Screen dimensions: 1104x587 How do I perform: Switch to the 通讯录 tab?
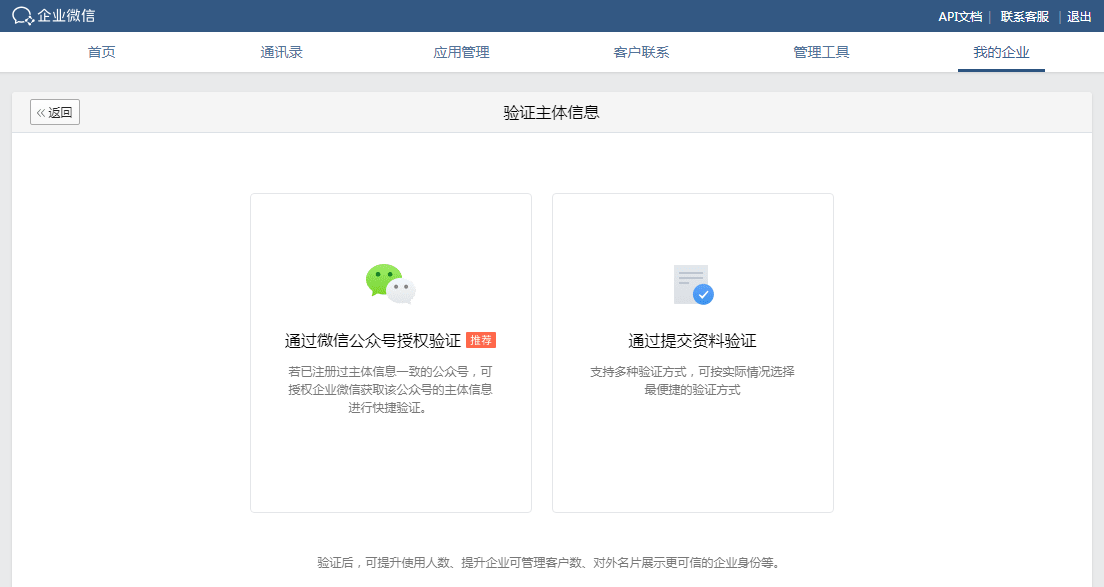[x=281, y=53]
